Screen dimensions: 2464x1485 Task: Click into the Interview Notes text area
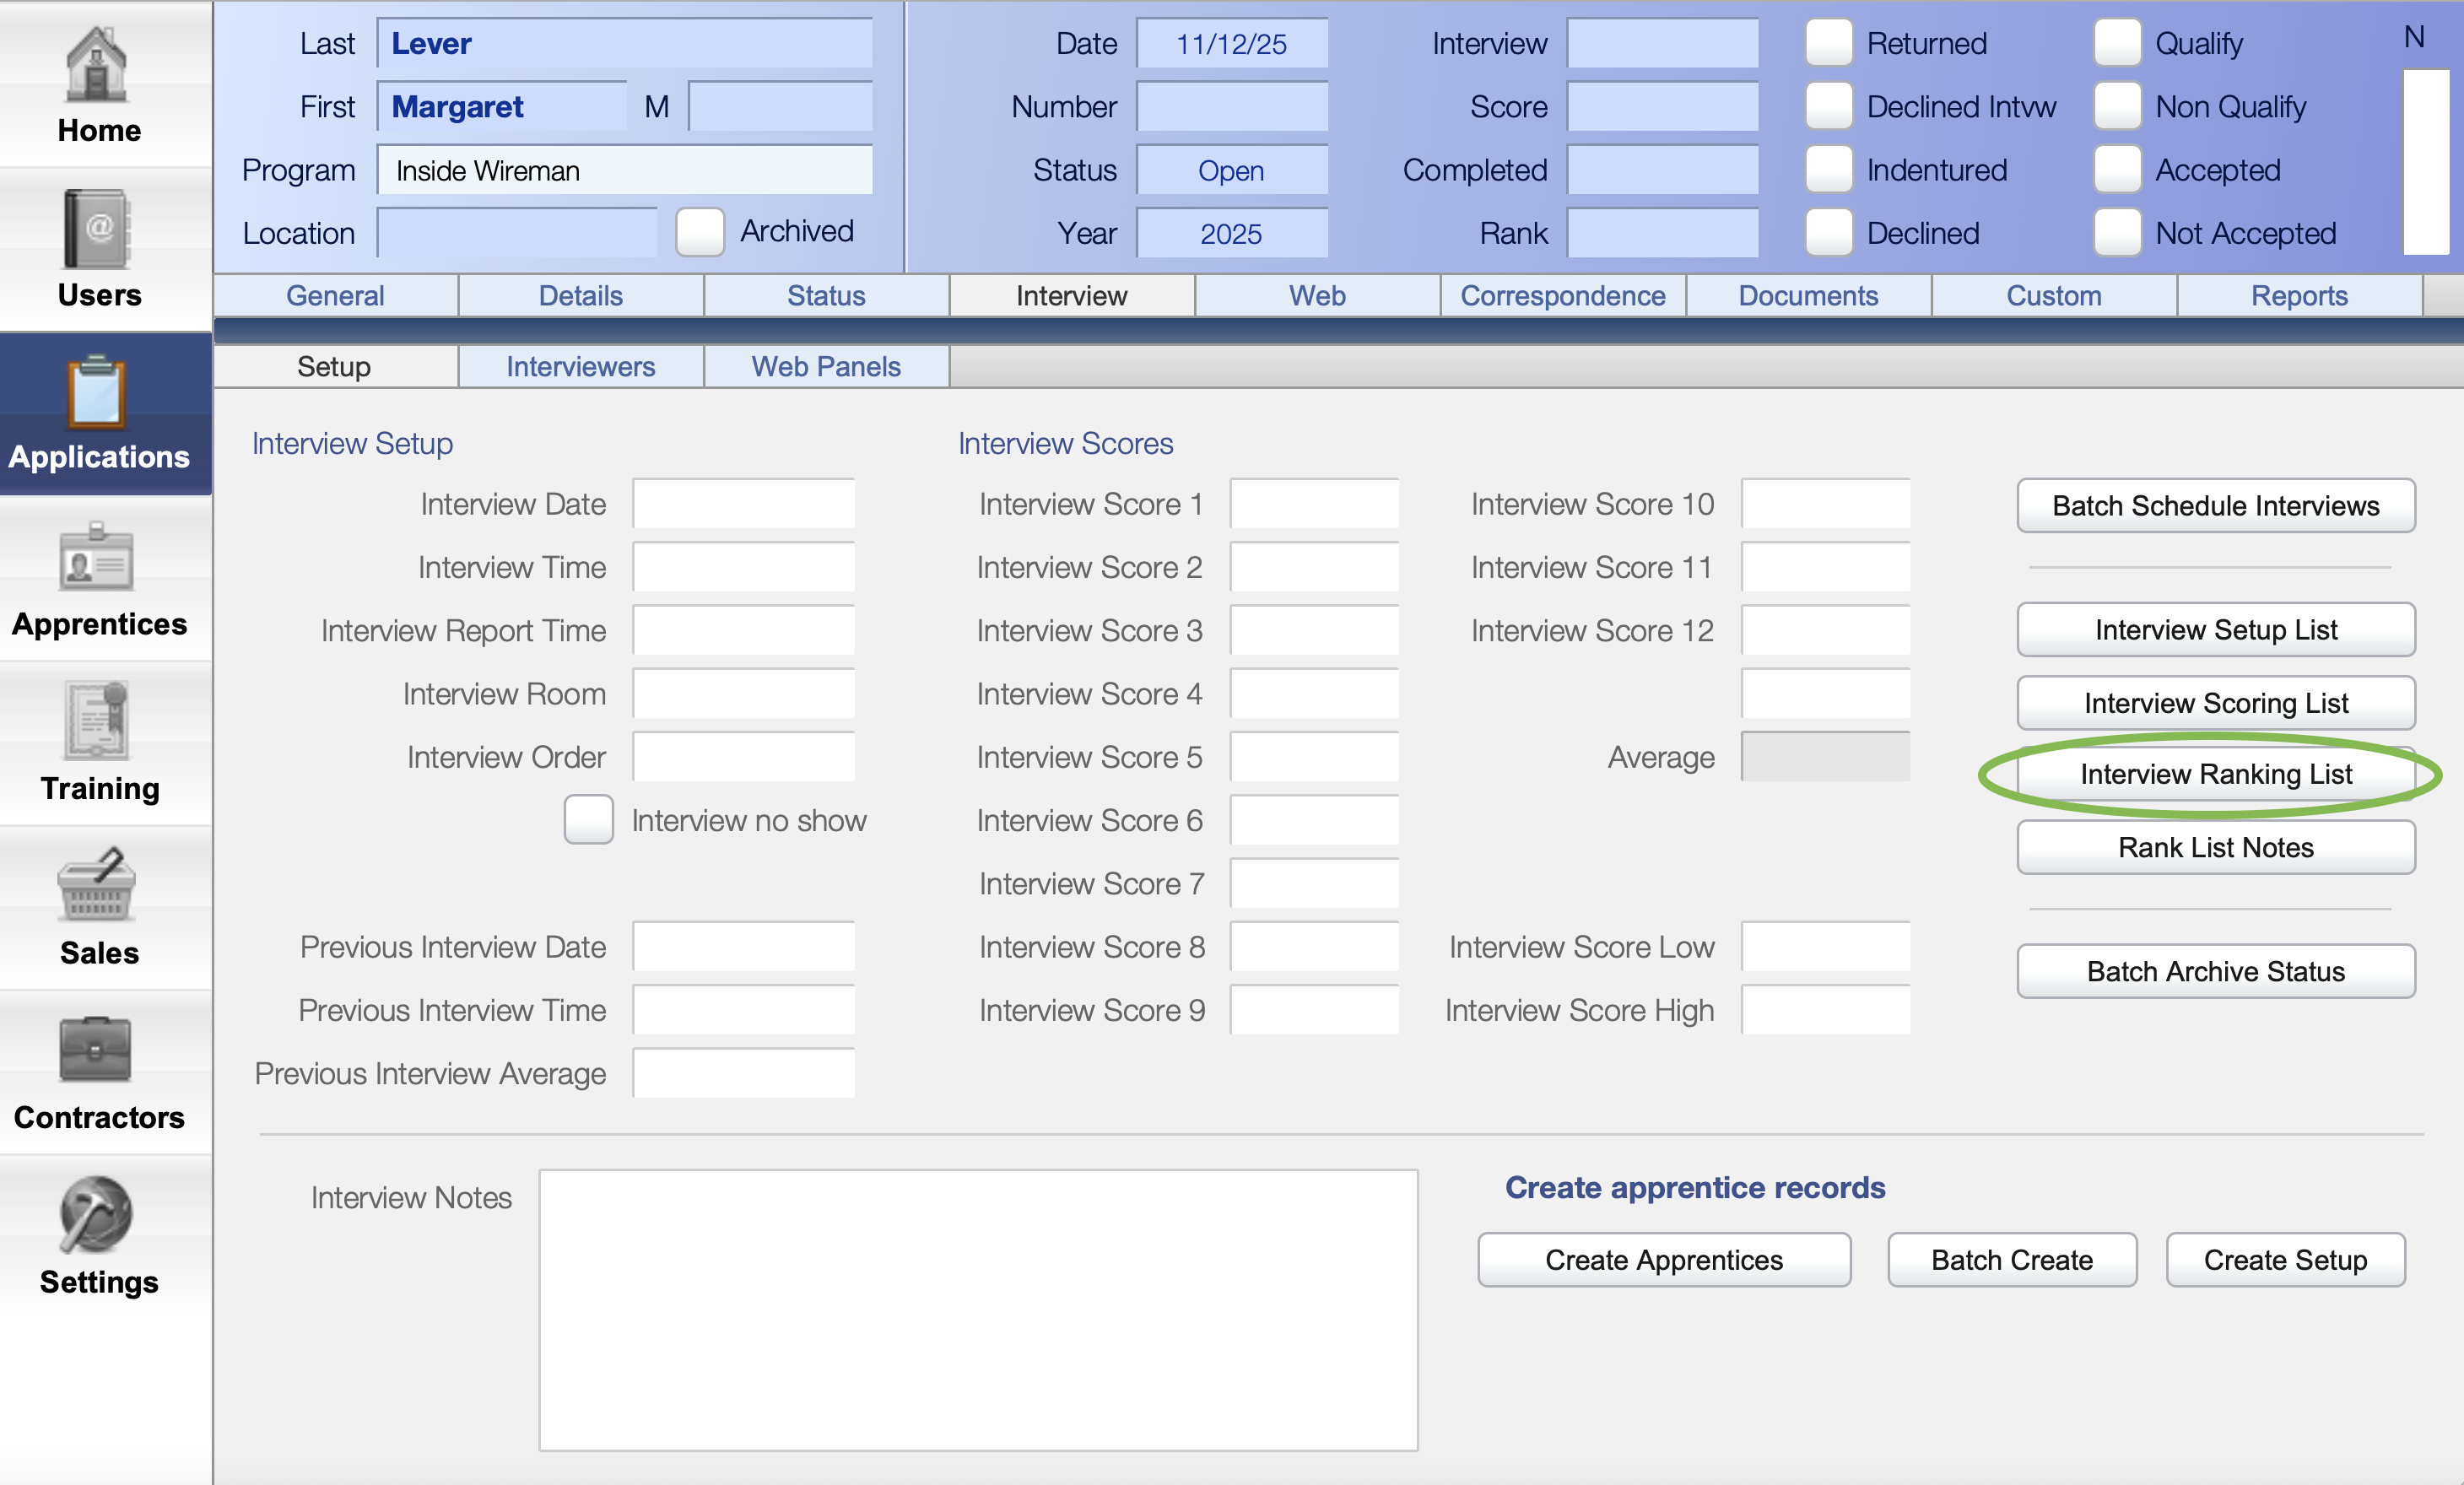[x=978, y=1310]
